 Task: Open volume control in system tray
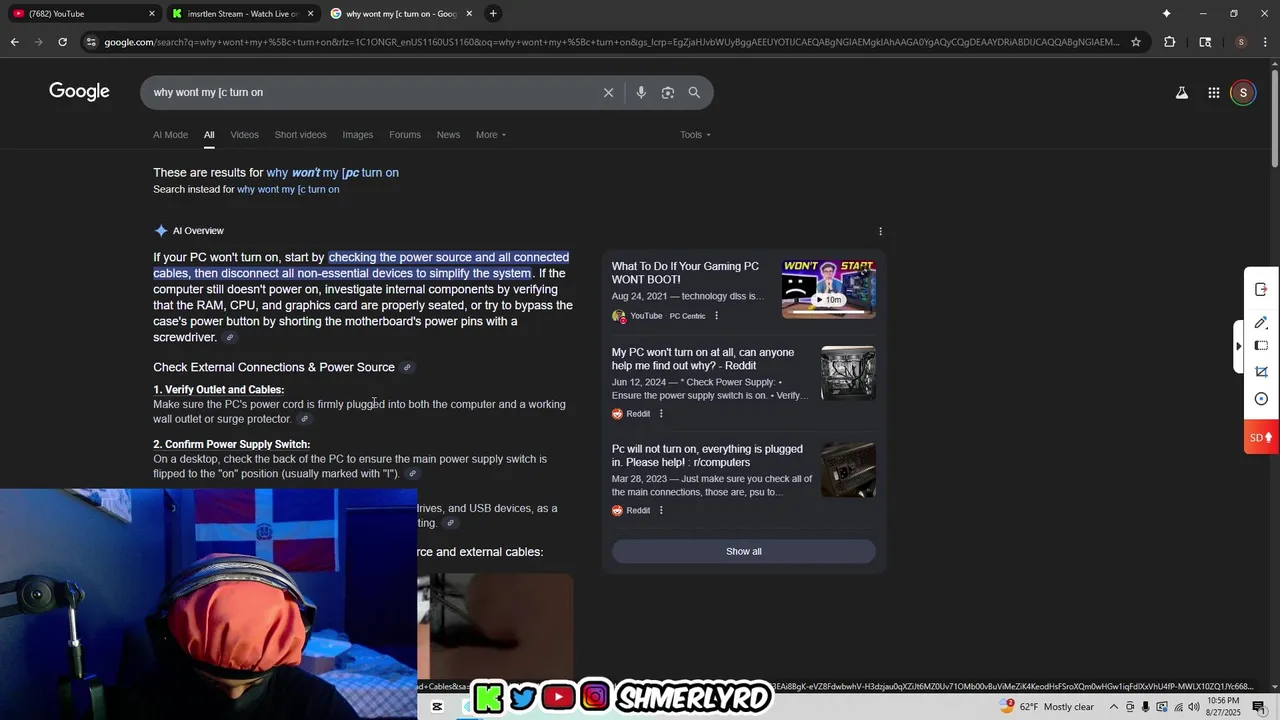point(1194,707)
